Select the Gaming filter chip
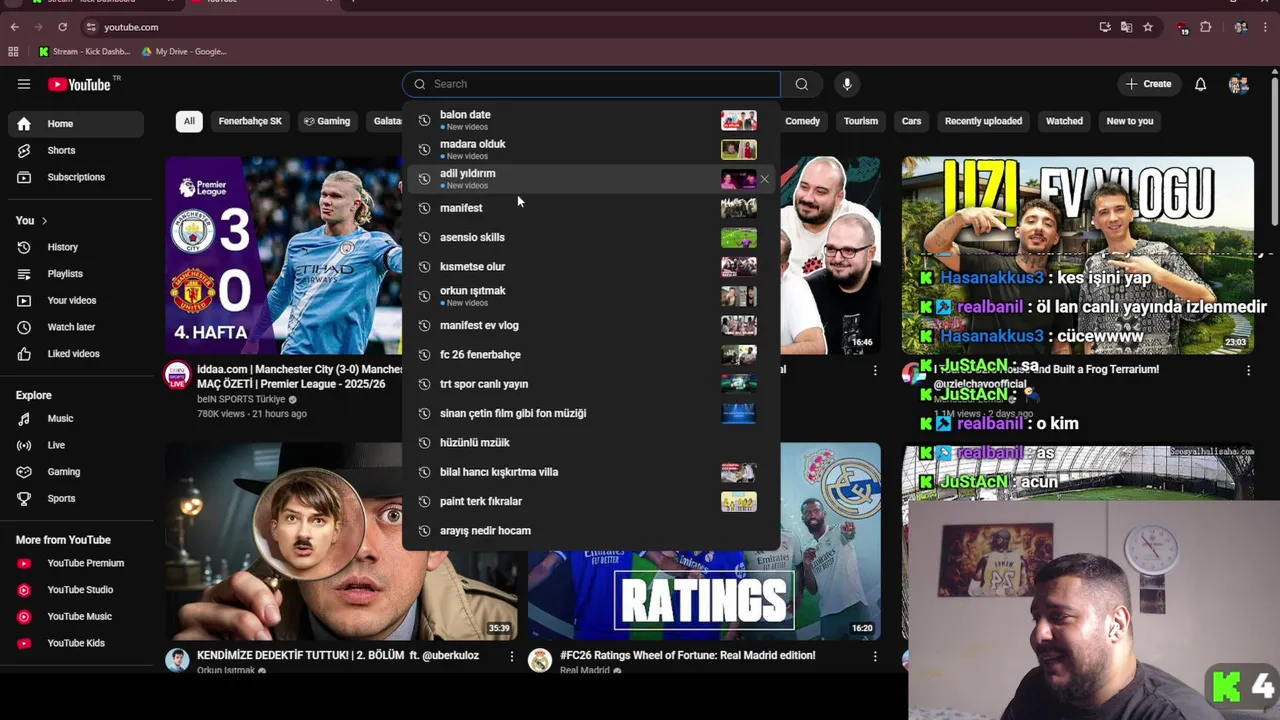Viewport: 1280px width, 720px height. tap(327, 121)
